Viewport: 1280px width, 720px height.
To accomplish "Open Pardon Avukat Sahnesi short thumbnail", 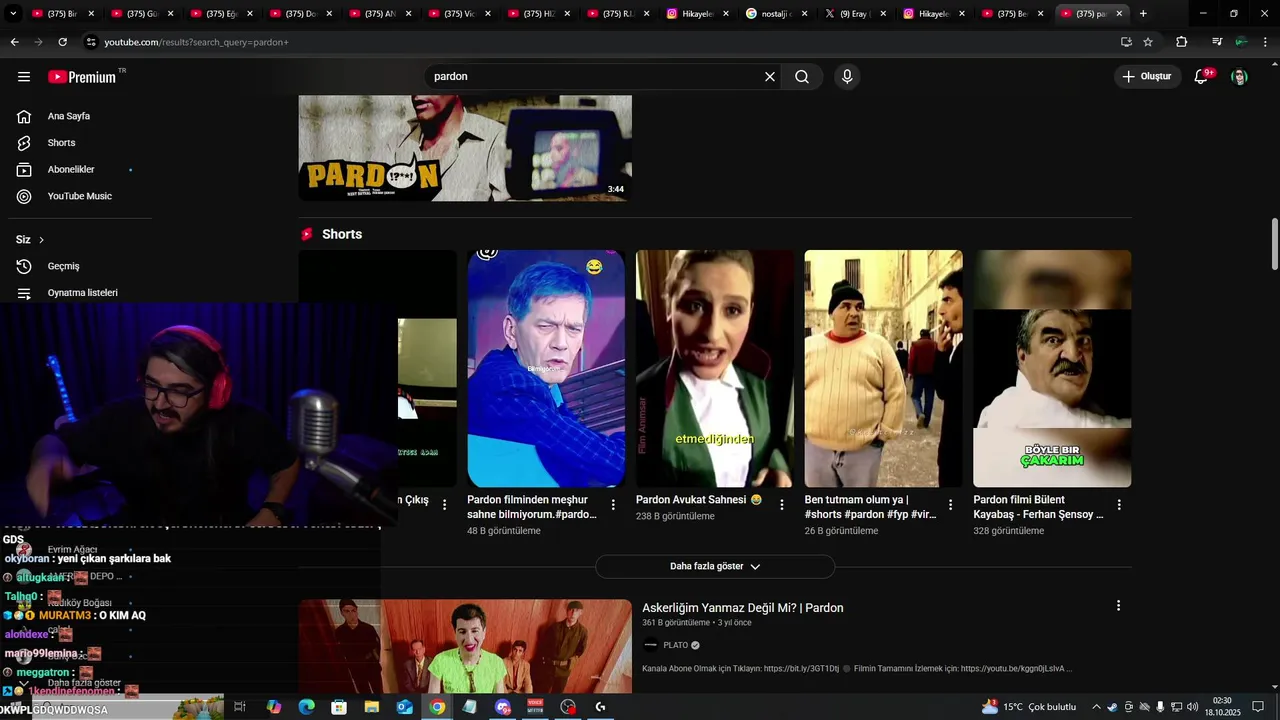I will coord(715,368).
